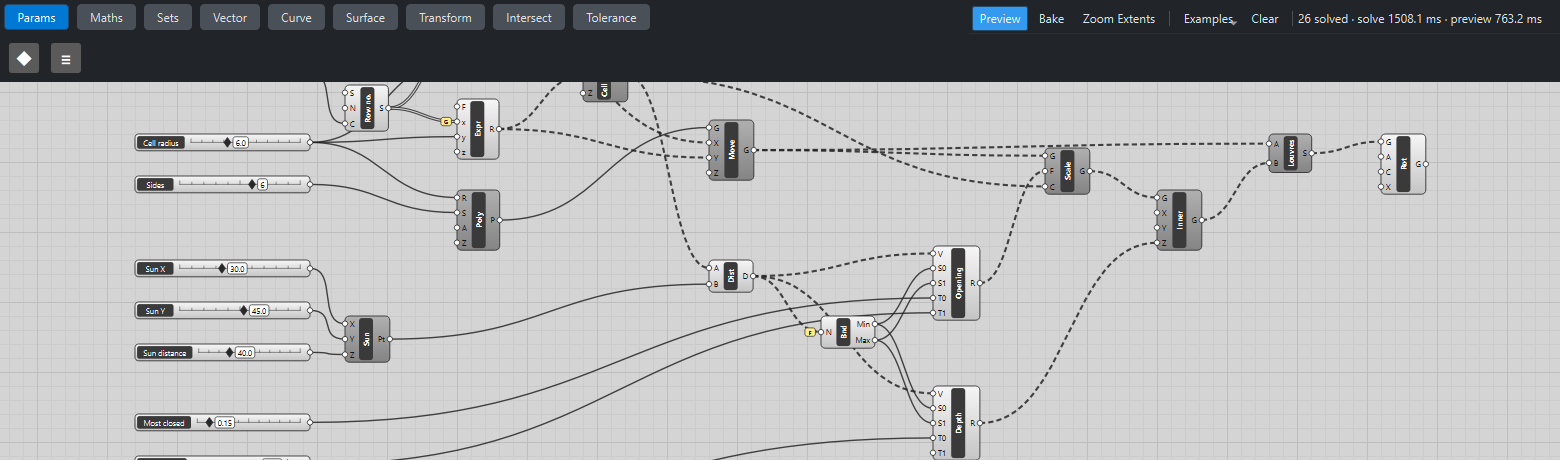
Task: Select the Move node
Action: click(731, 150)
